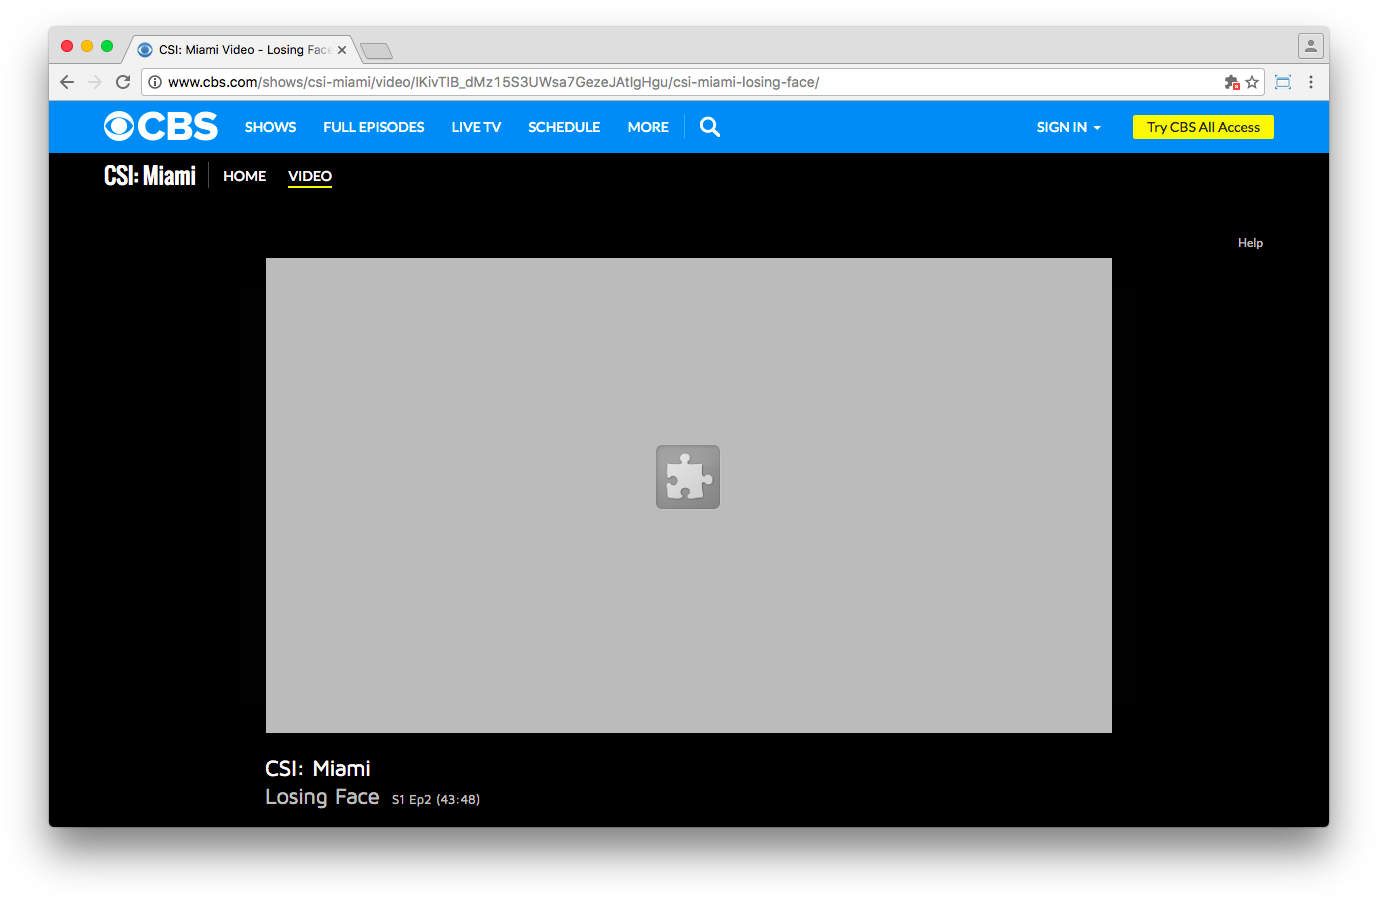Open LIVE TV section
This screenshot has height=901, width=1377.
pyautogui.click(x=476, y=127)
